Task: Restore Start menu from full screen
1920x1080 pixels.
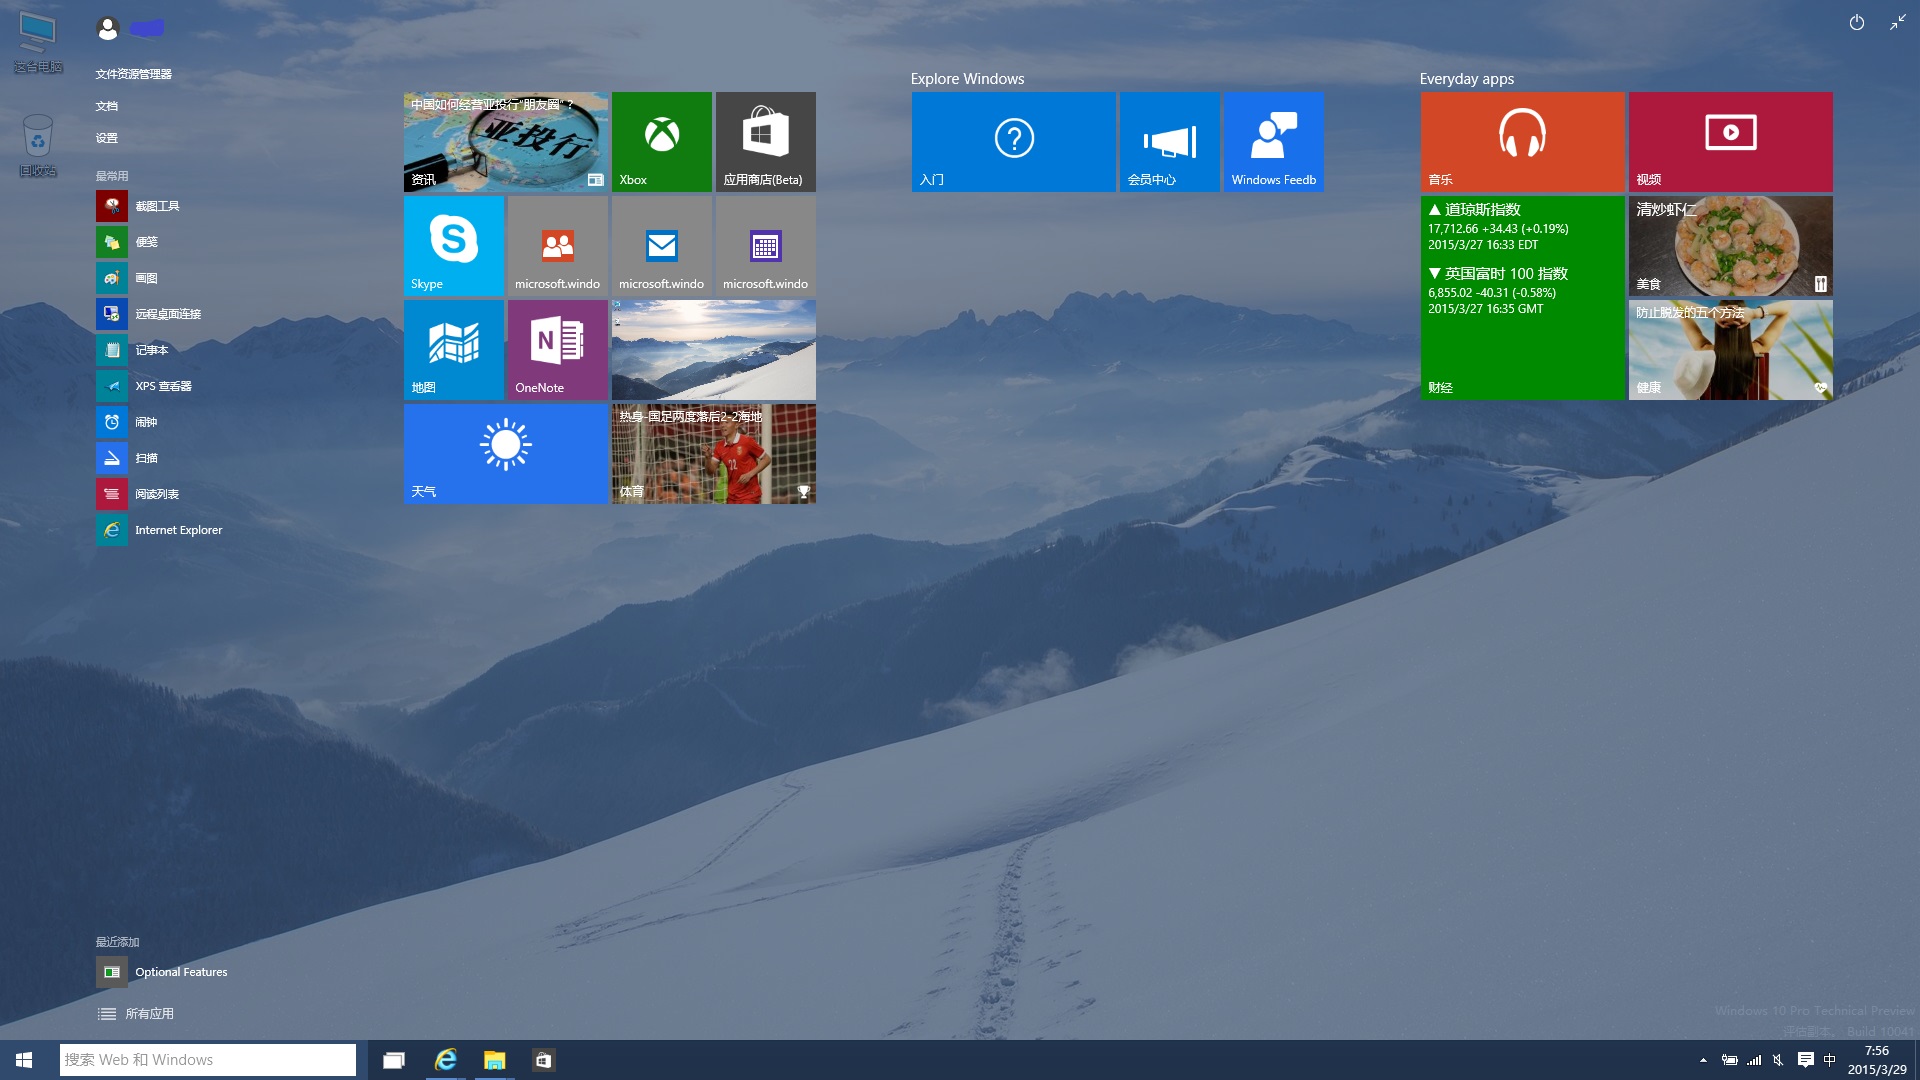Action: tap(1897, 23)
